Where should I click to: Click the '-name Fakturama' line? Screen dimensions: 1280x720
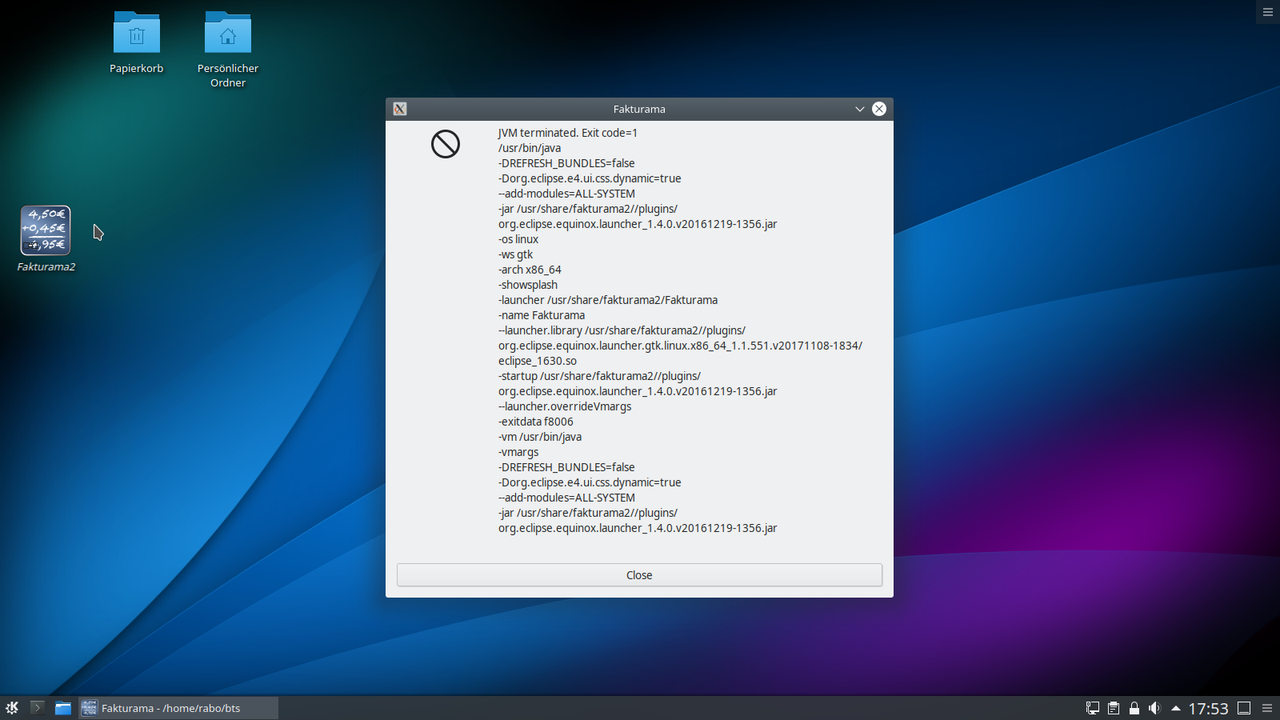click(x=541, y=315)
